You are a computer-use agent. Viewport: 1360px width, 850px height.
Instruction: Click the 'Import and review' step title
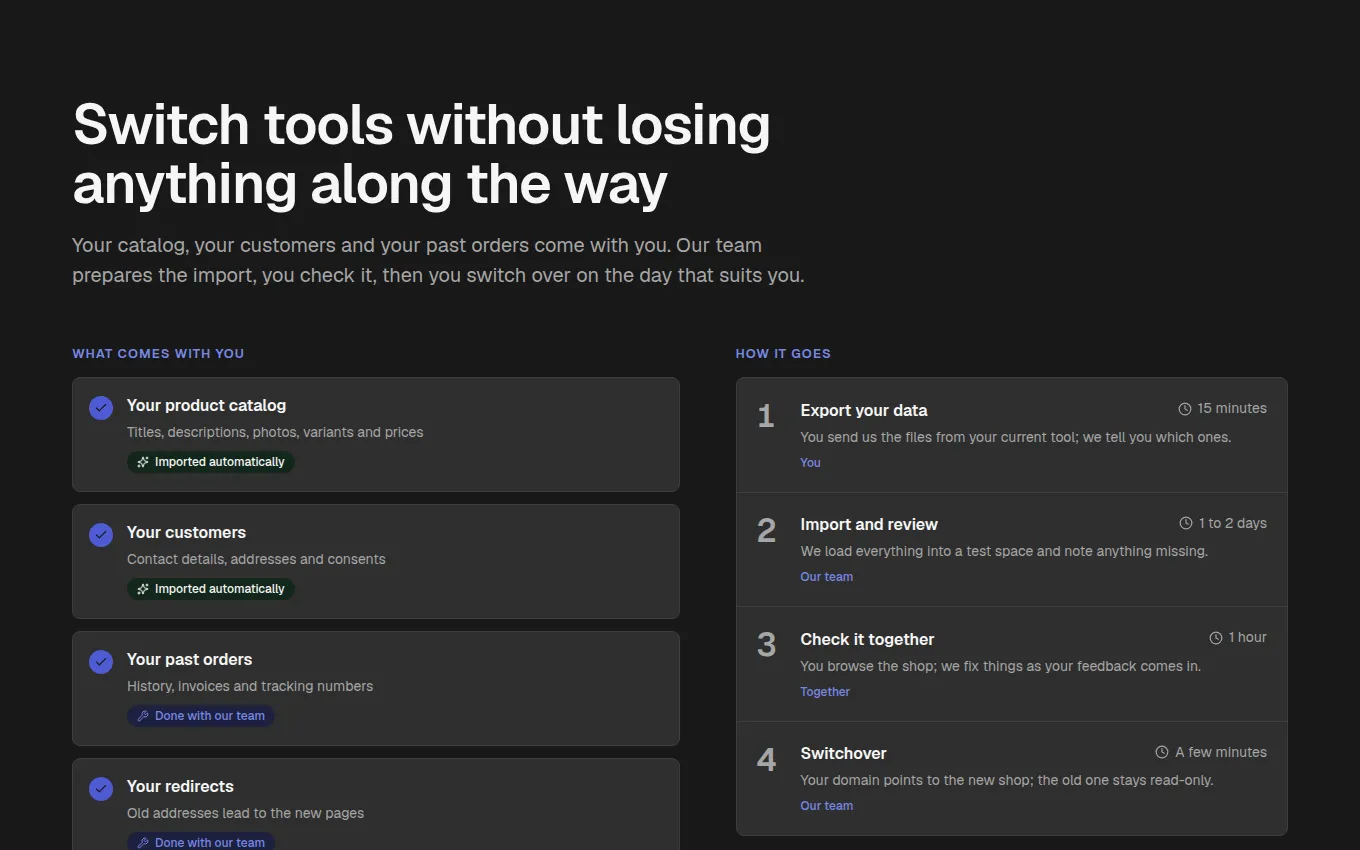(x=869, y=524)
